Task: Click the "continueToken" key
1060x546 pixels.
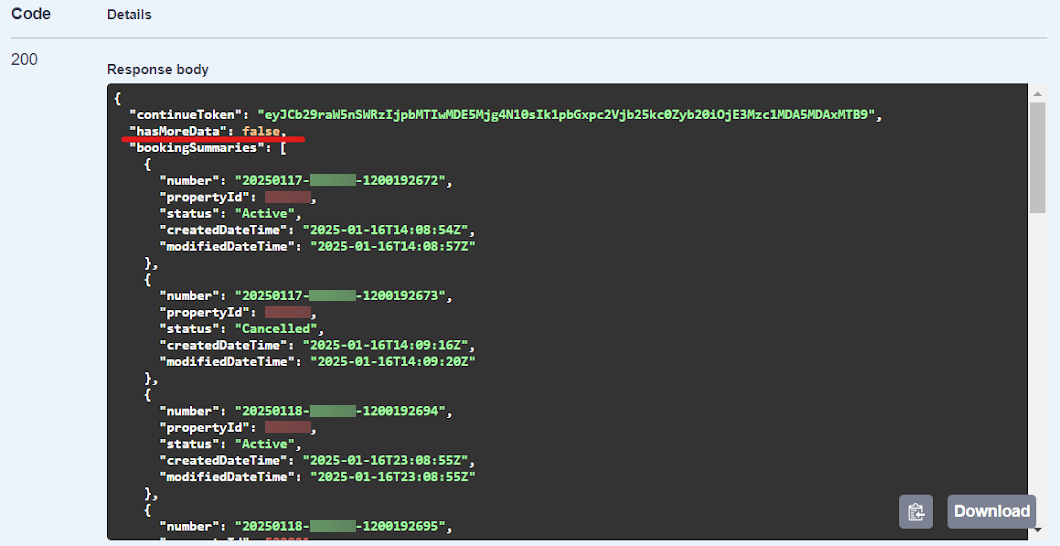Action: click(186, 115)
